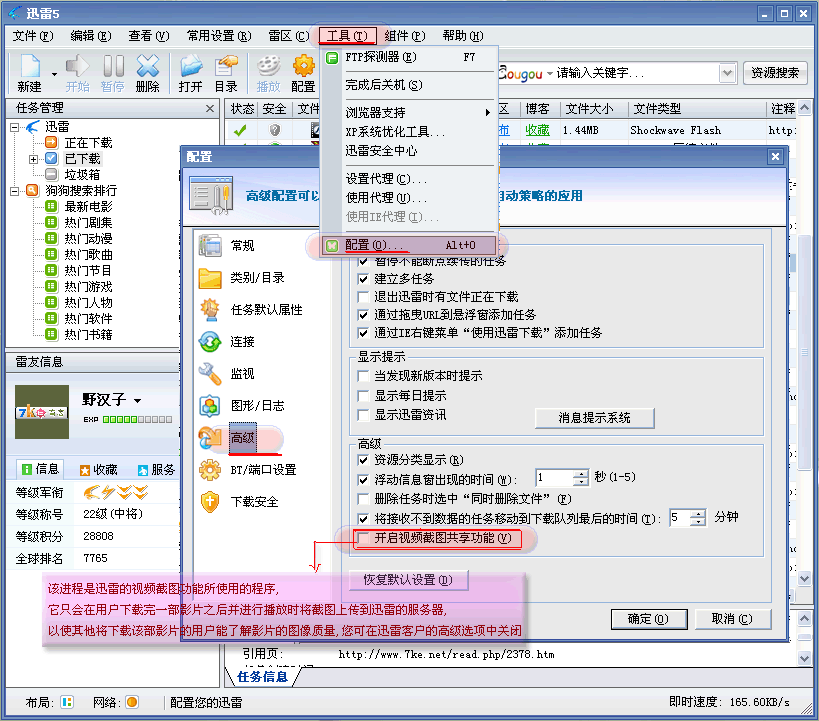Select 下载安全 shield category

tap(239, 502)
